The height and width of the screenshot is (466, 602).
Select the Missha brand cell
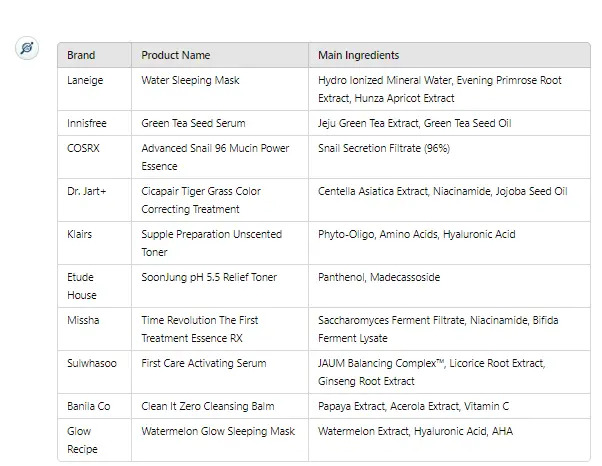click(83, 320)
